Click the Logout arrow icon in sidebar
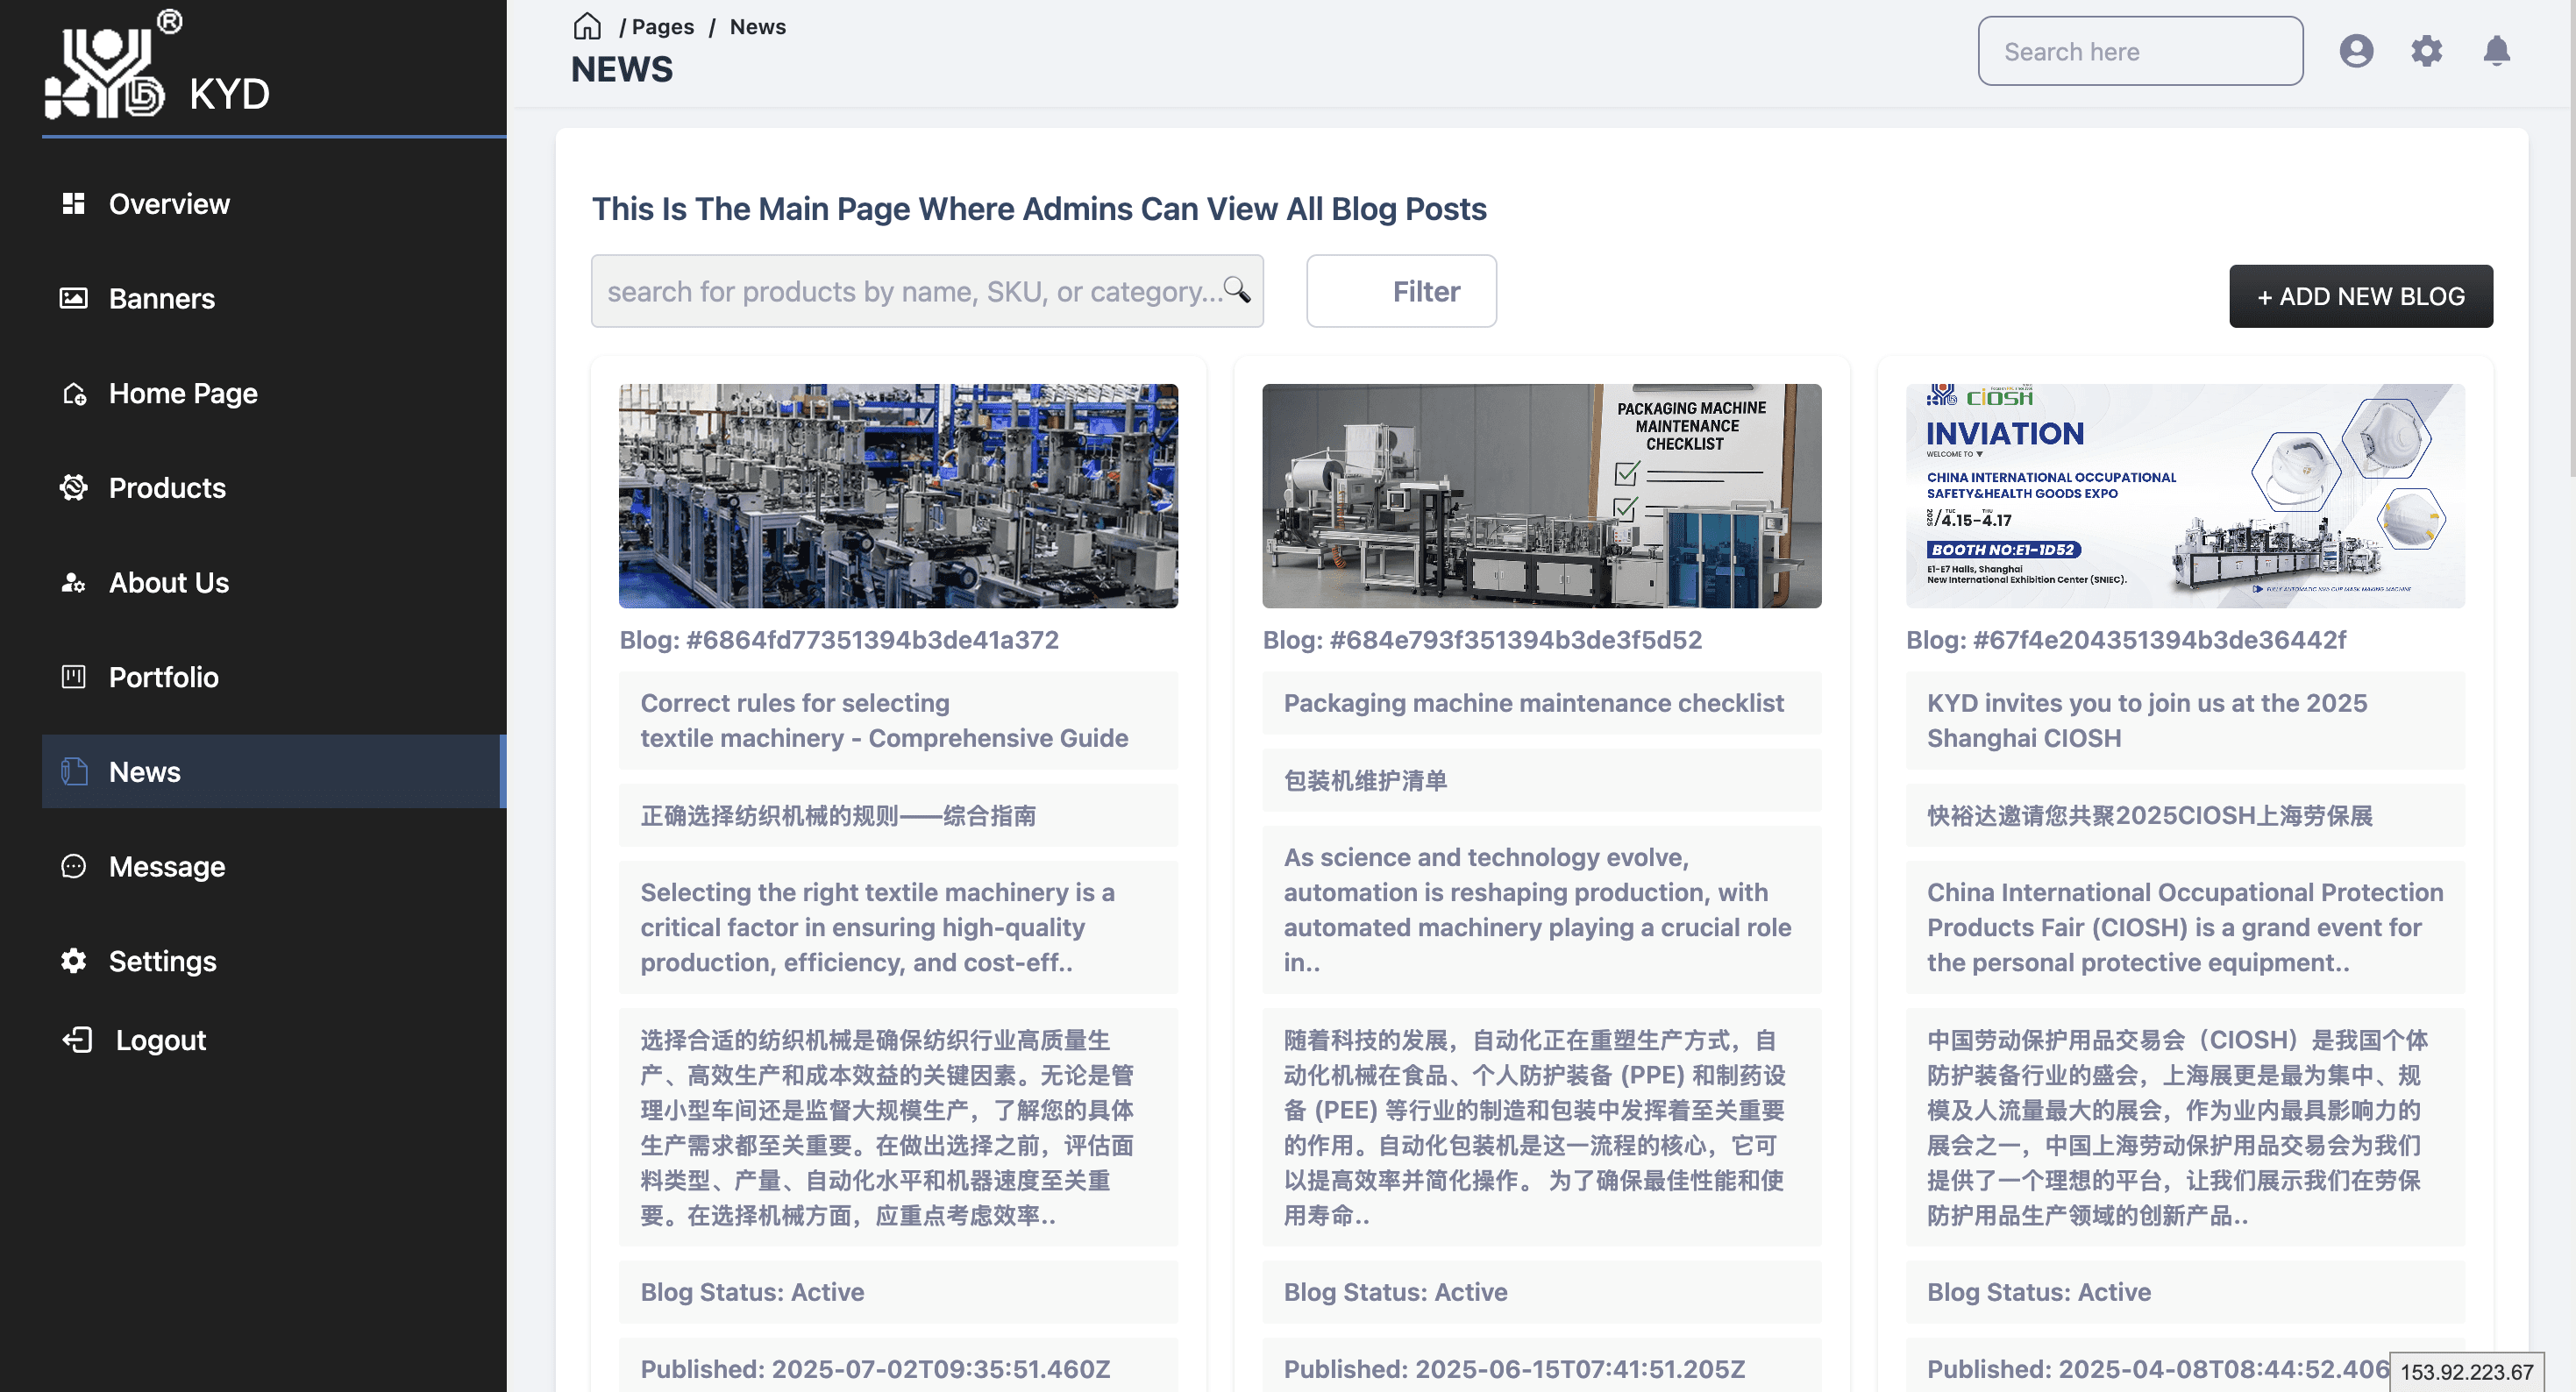 pyautogui.click(x=77, y=1040)
